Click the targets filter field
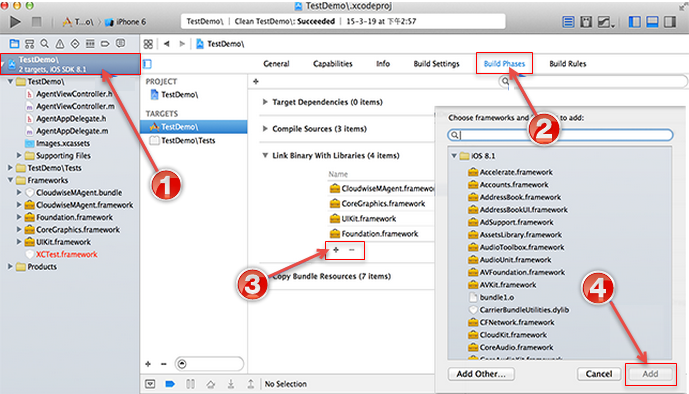Image resolution: width=689 pixels, height=394 pixels. (209, 364)
